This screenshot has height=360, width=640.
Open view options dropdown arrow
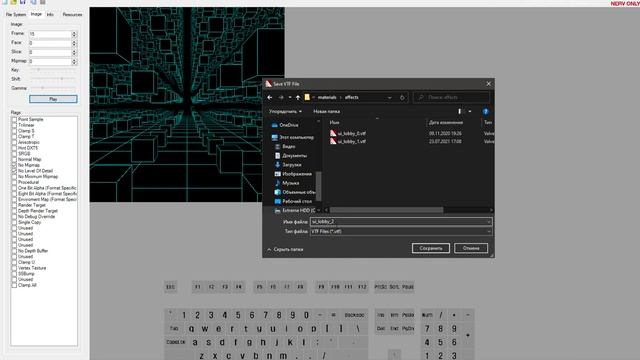point(470,111)
